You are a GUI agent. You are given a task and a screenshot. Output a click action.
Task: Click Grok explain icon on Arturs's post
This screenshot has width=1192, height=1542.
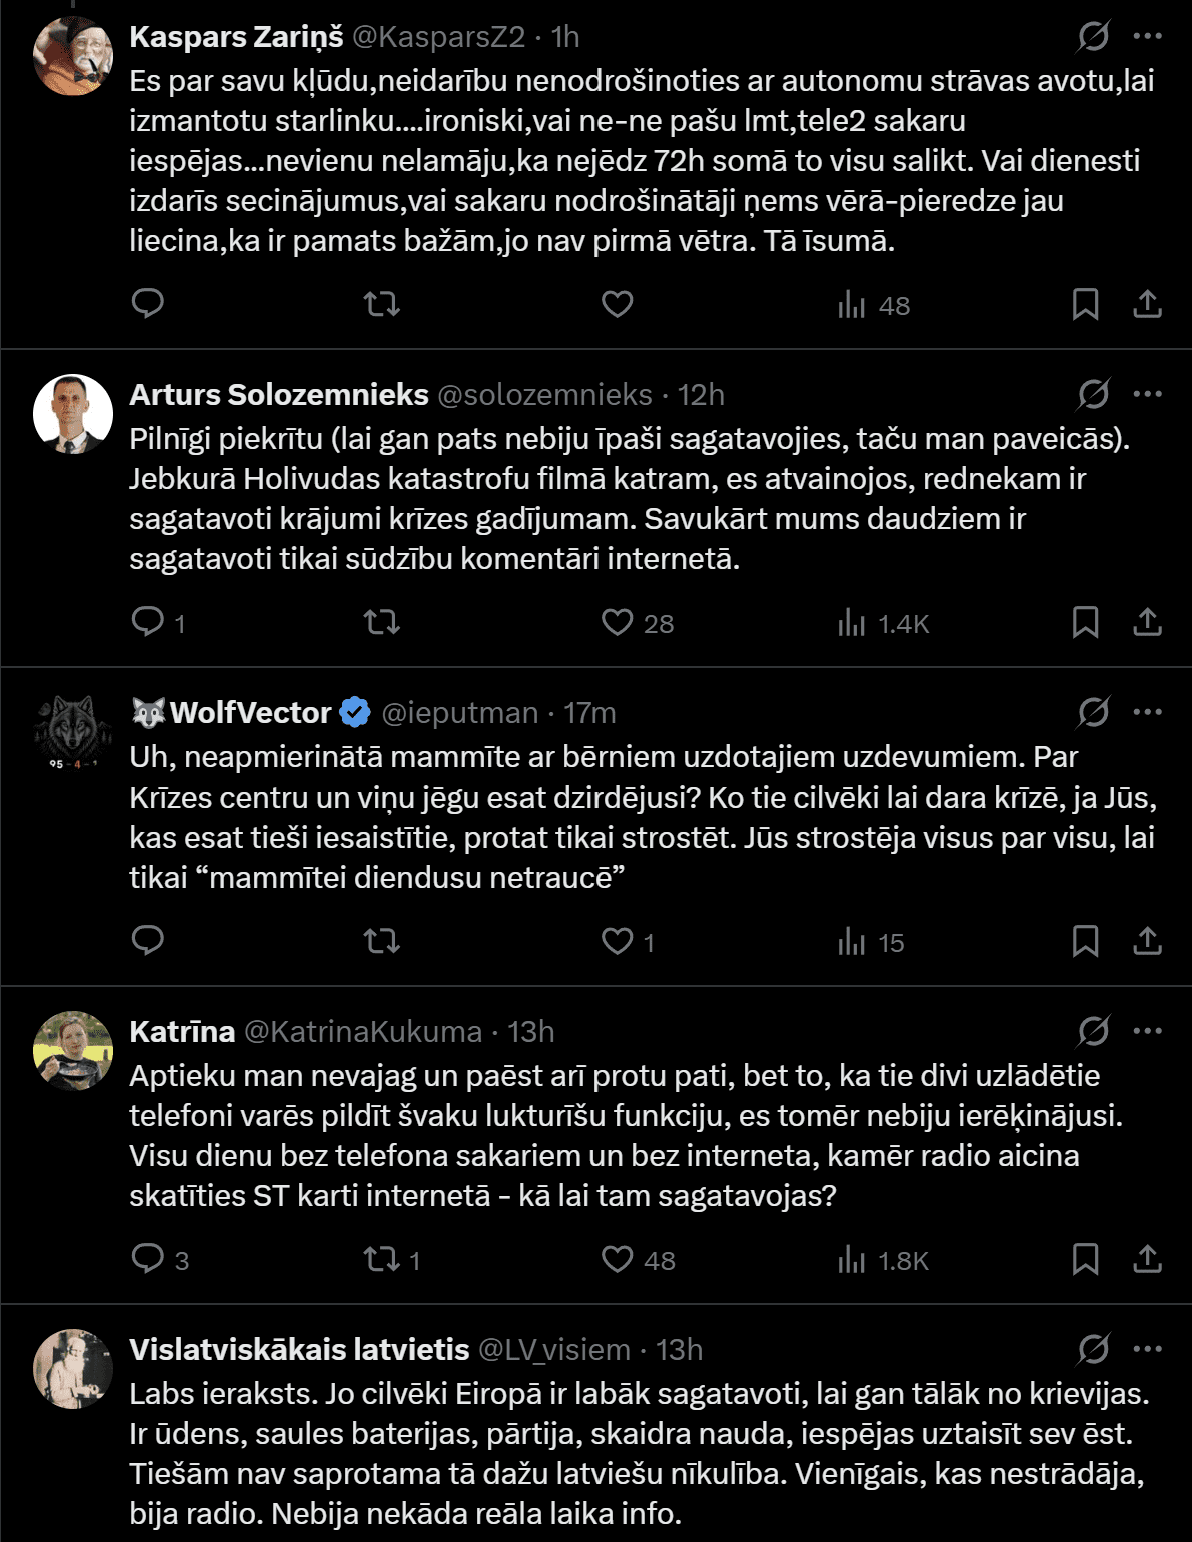point(1093,395)
